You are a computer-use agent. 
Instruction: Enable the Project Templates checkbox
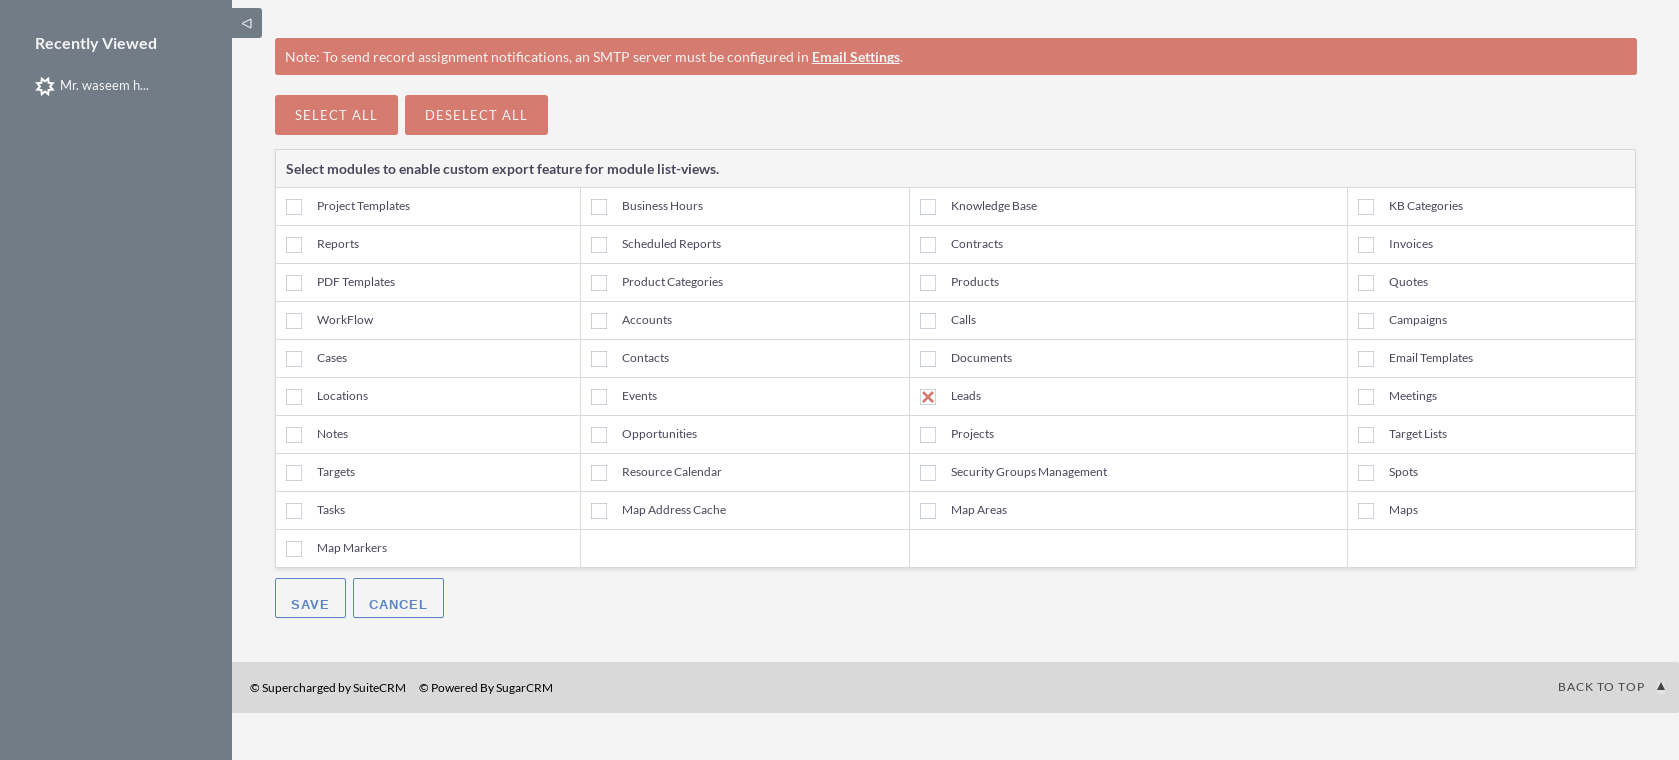[294, 207]
